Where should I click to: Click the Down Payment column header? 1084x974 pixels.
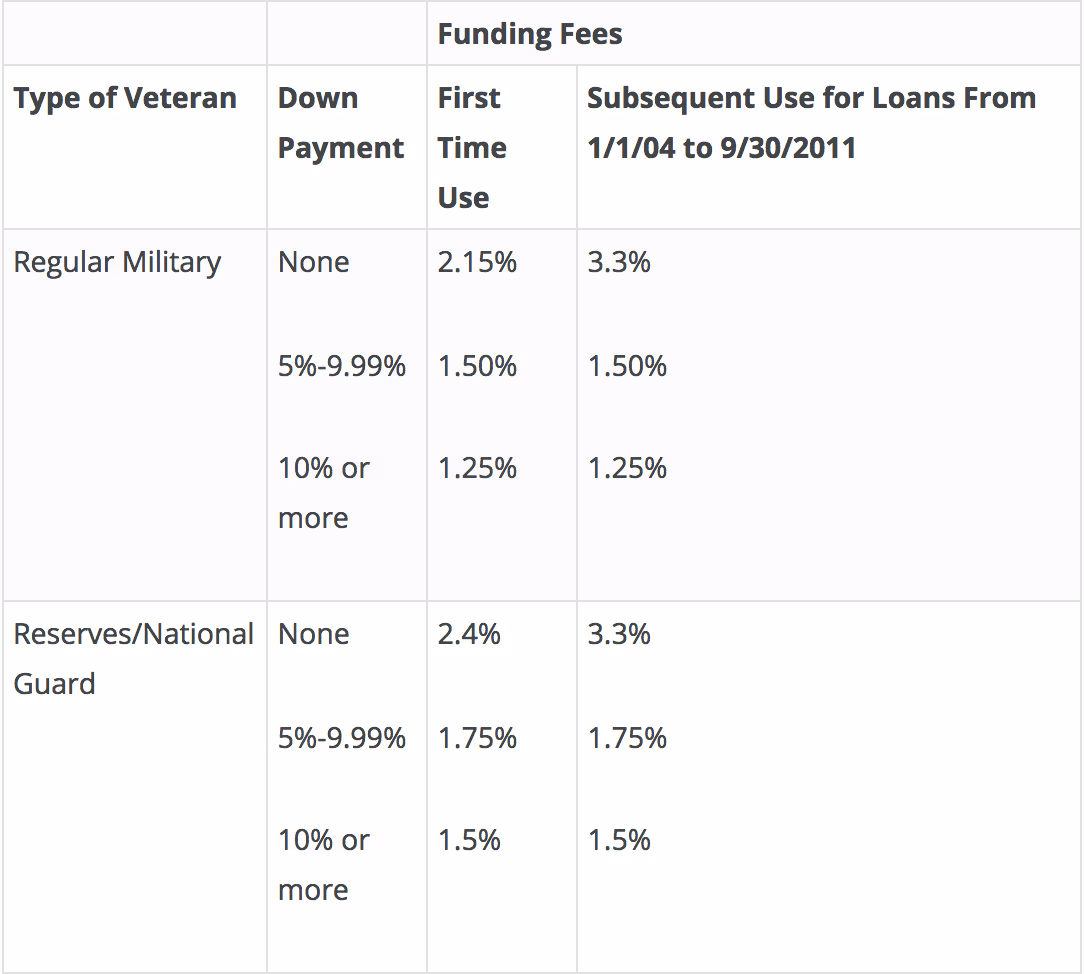point(340,123)
